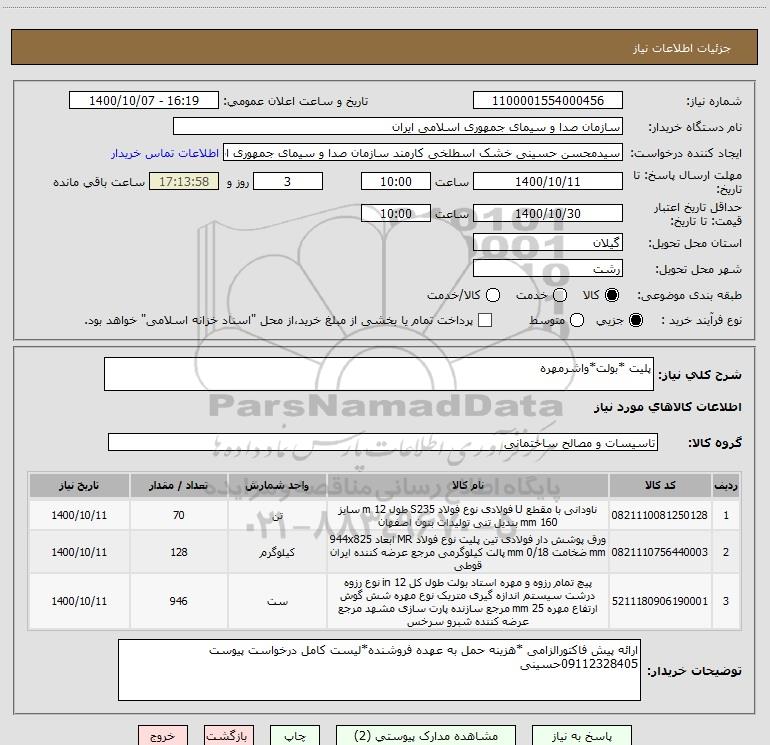Click the unit cell تن
This screenshot has height=745, width=770.
[277, 515]
